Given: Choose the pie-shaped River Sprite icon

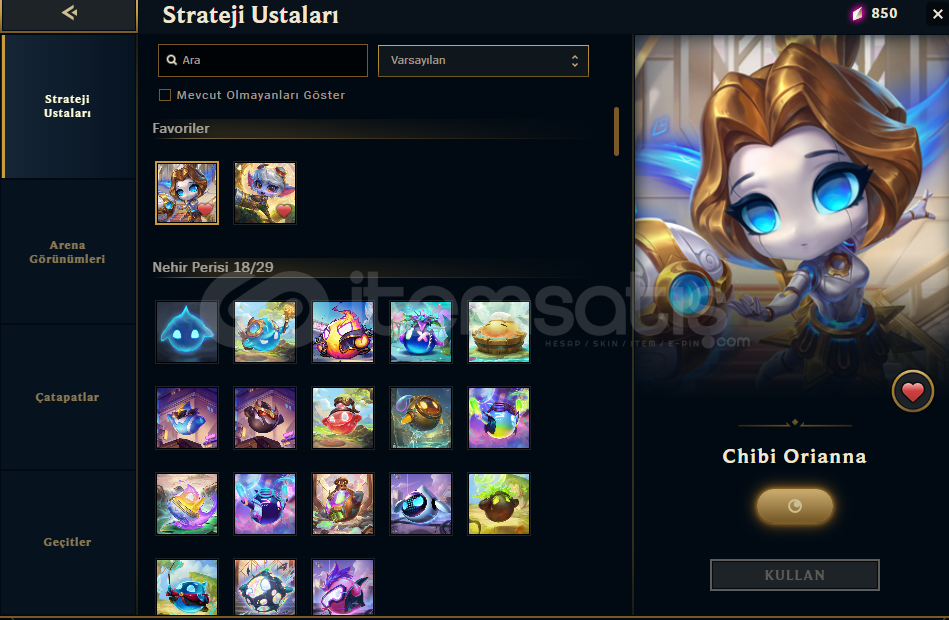Looking at the screenshot, I should point(499,332).
